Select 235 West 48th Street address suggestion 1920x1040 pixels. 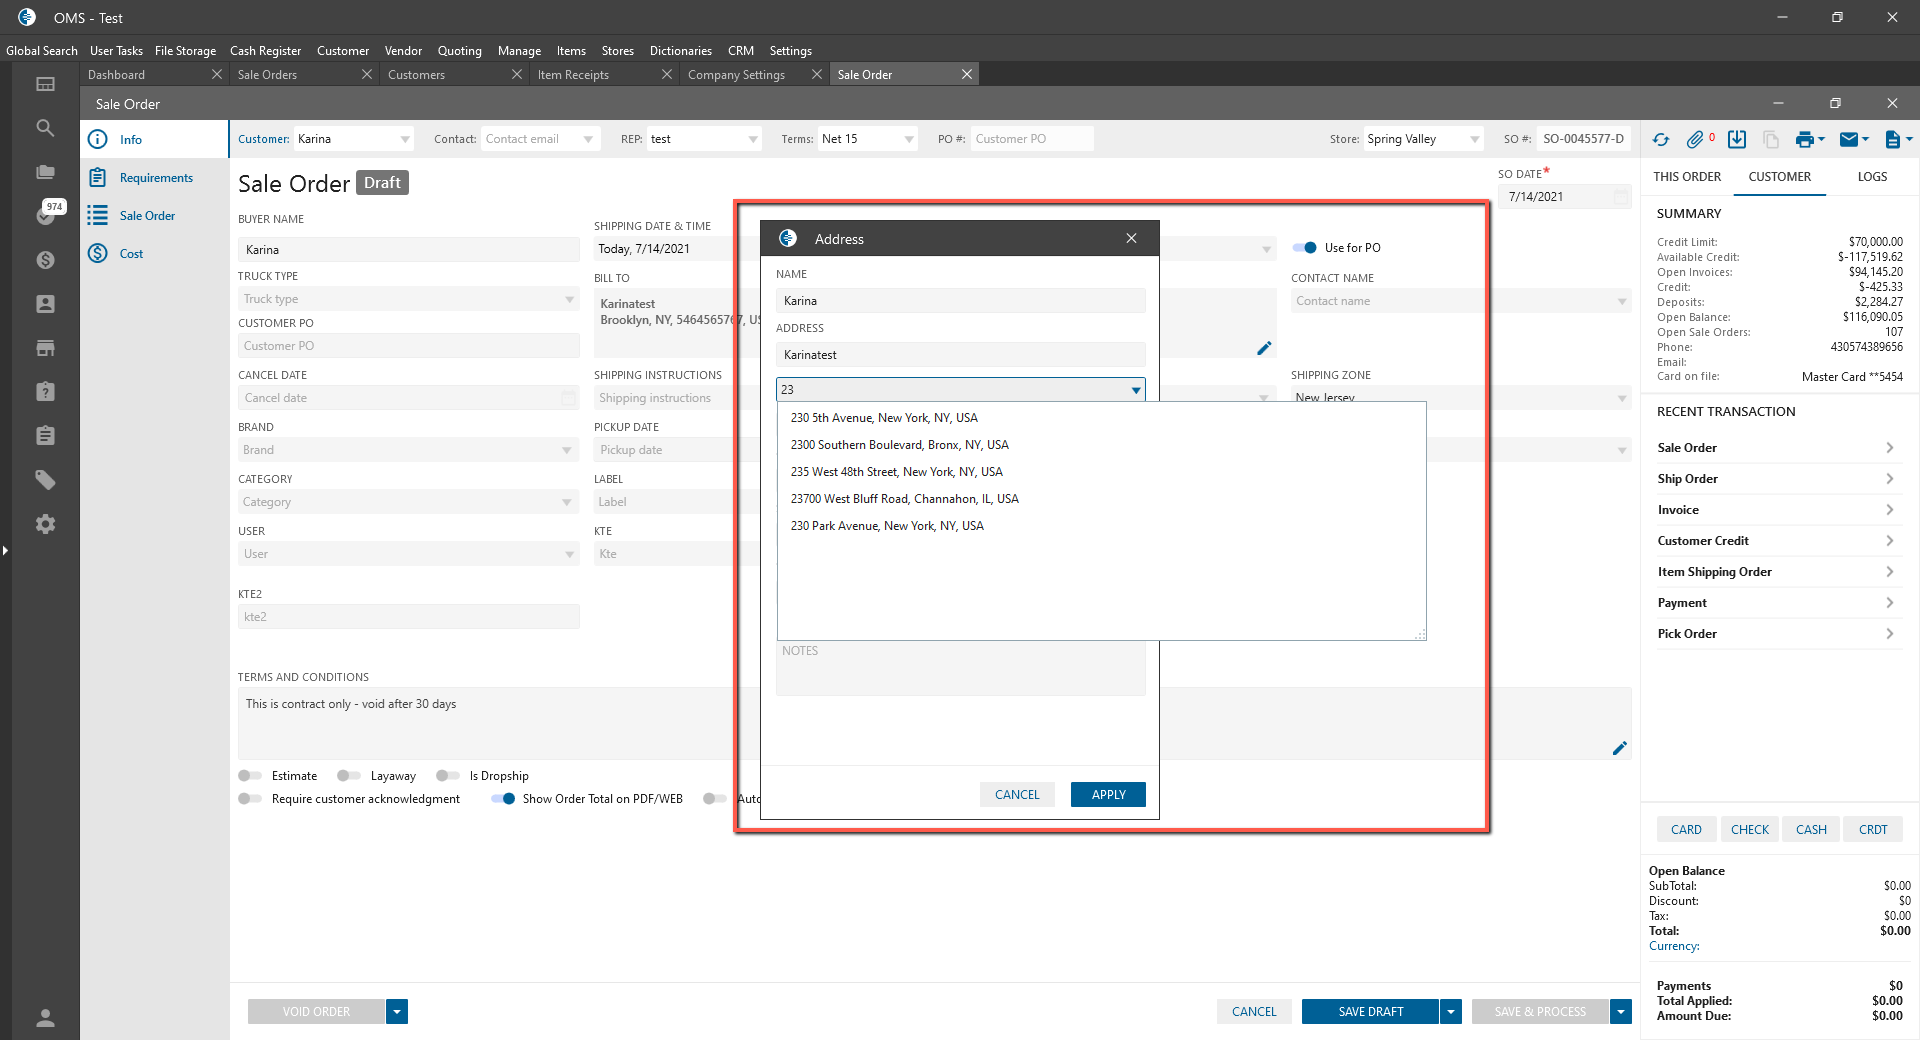point(896,472)
